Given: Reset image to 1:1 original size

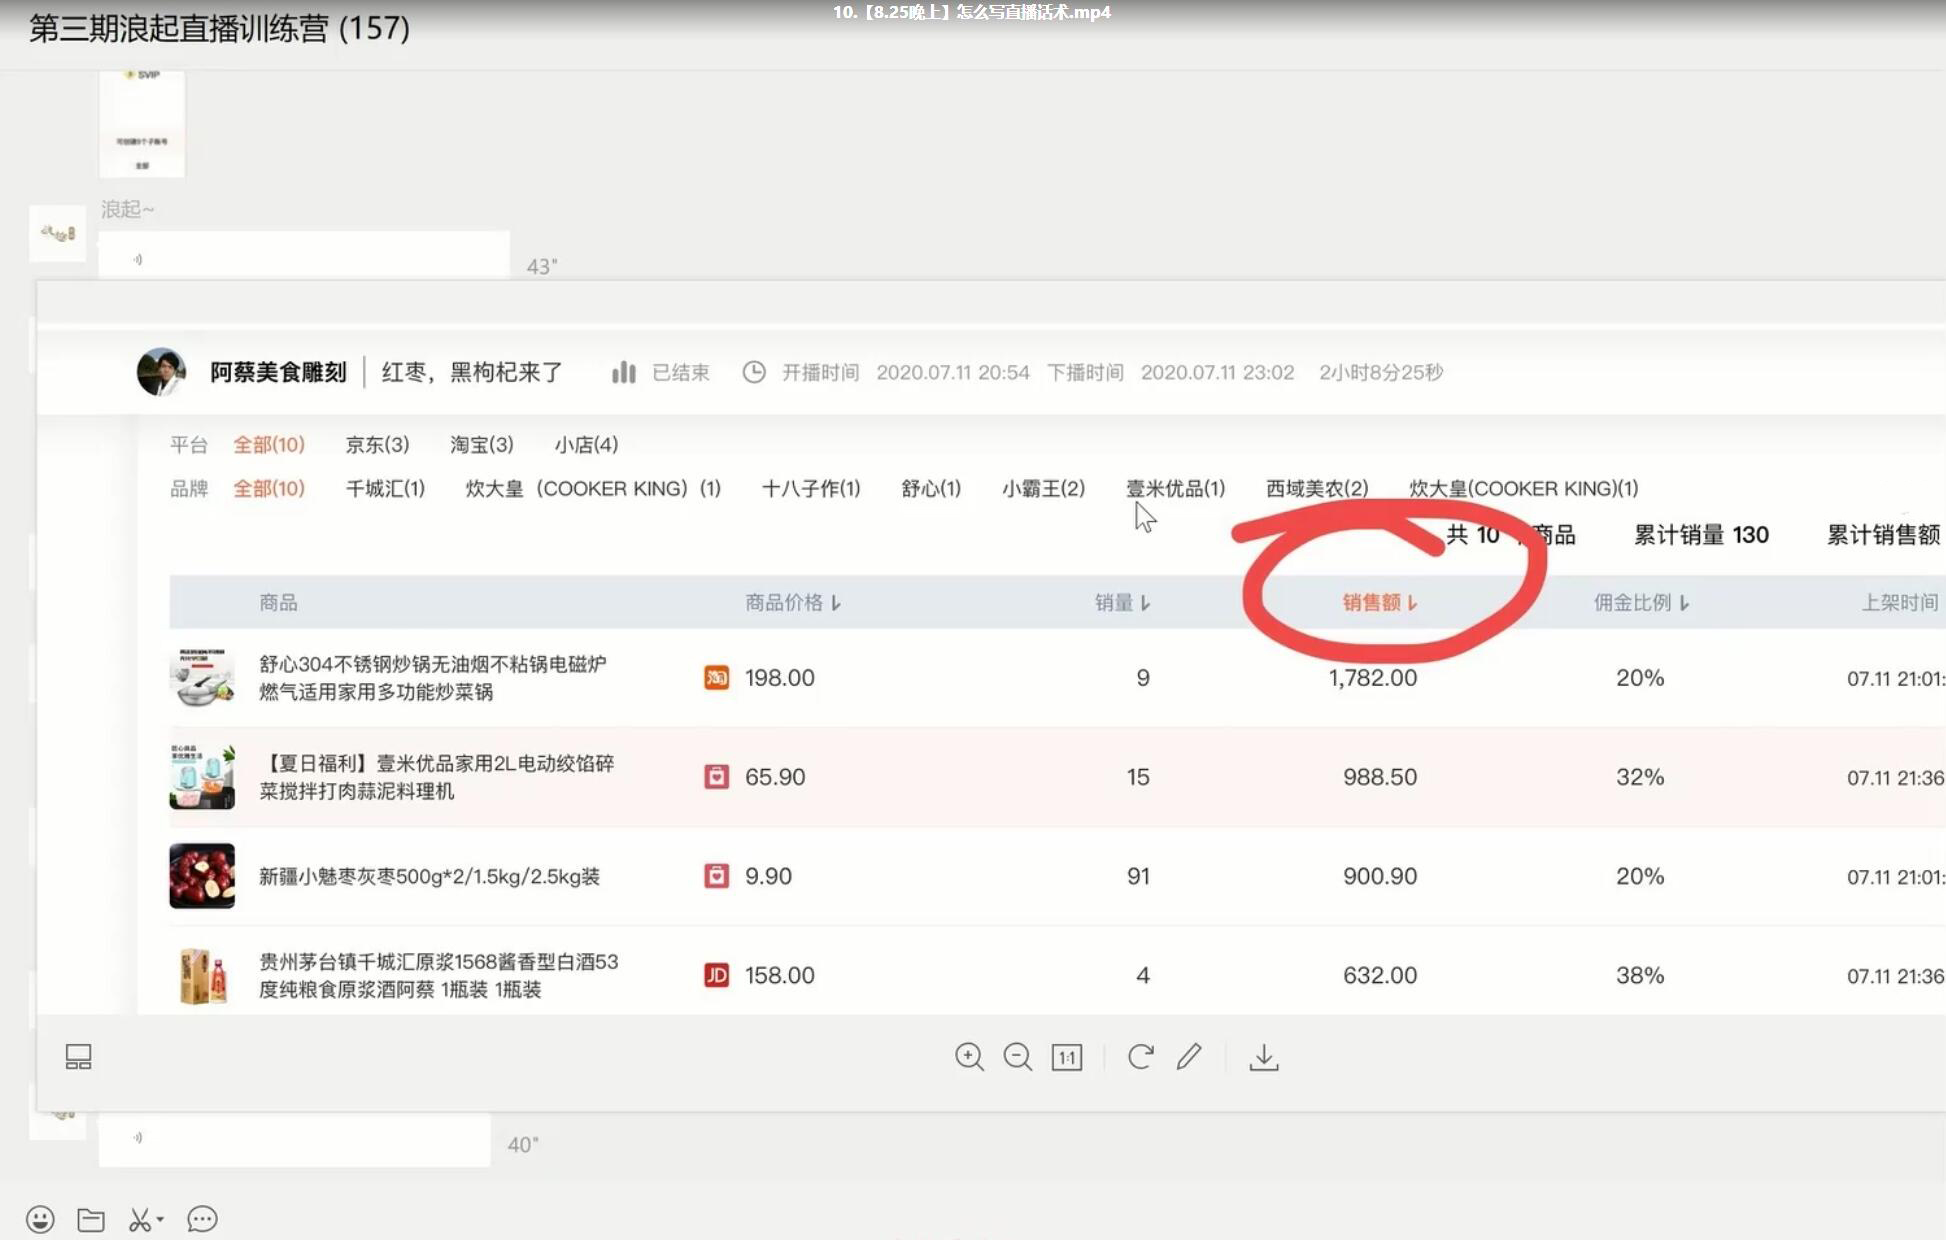Looking at the screenshot, I should (x=1067, y=1057).
